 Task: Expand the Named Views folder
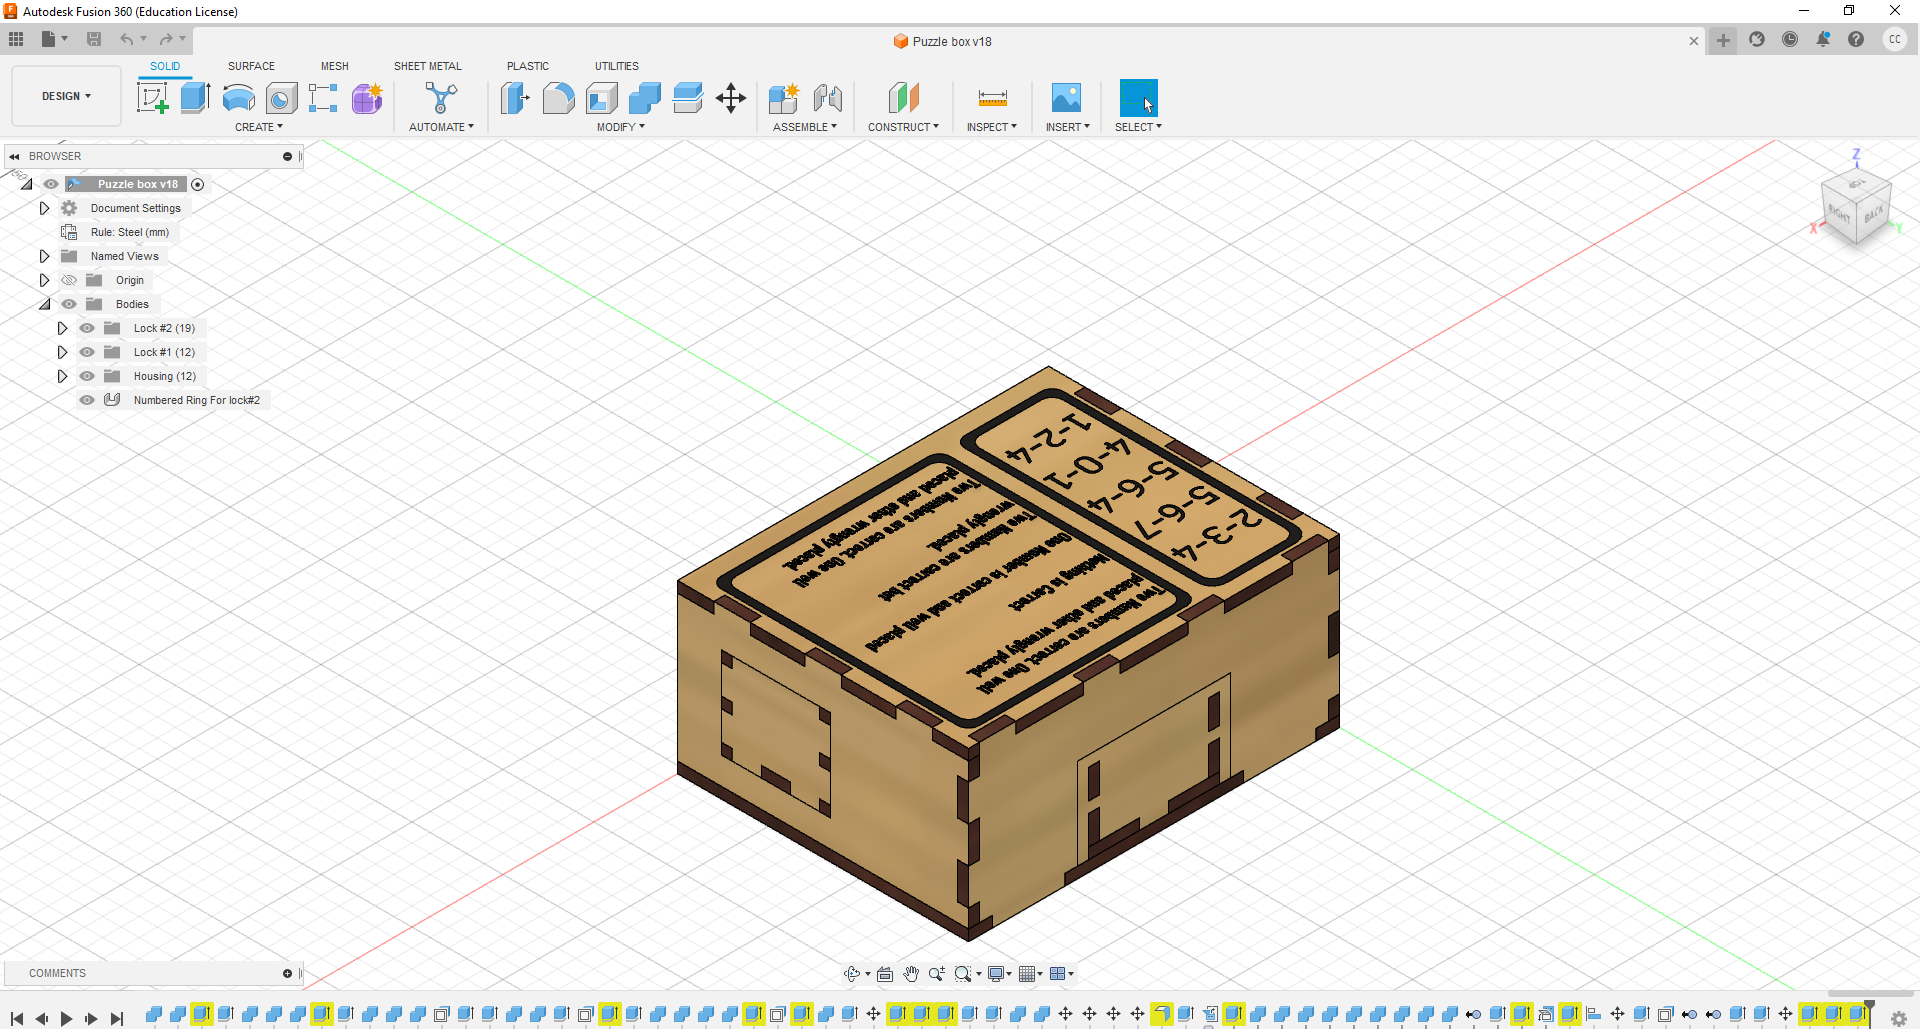coord(44,256)
